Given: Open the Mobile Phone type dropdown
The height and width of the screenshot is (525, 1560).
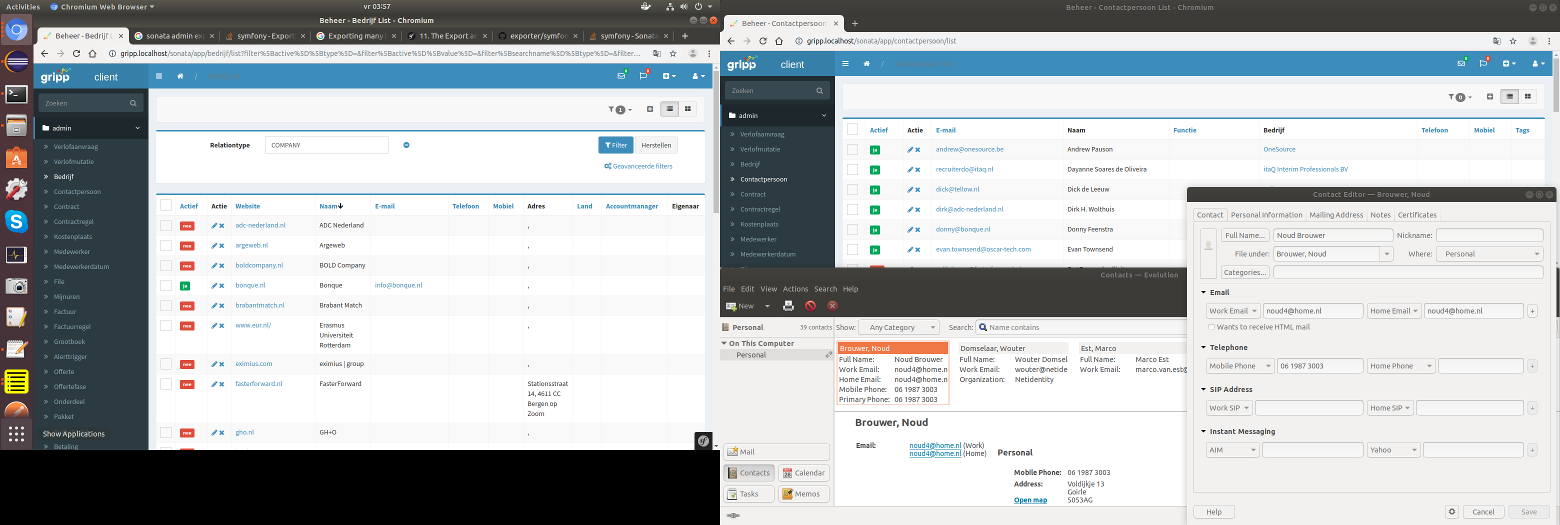Looking at the screenshot, I should (1240, 366).
